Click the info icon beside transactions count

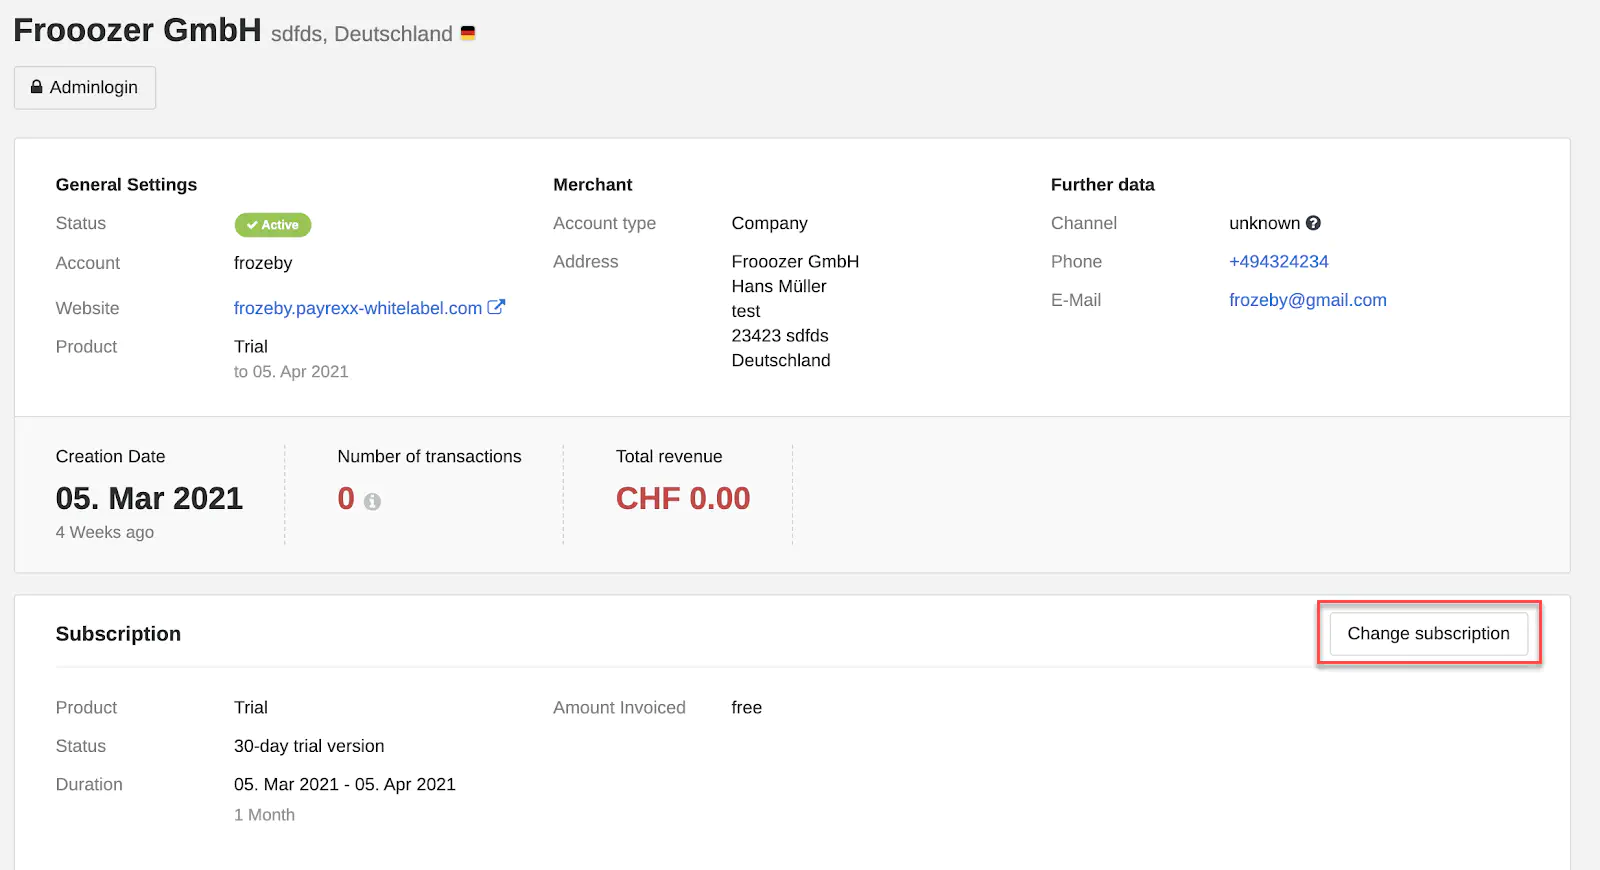pos(372,501)
